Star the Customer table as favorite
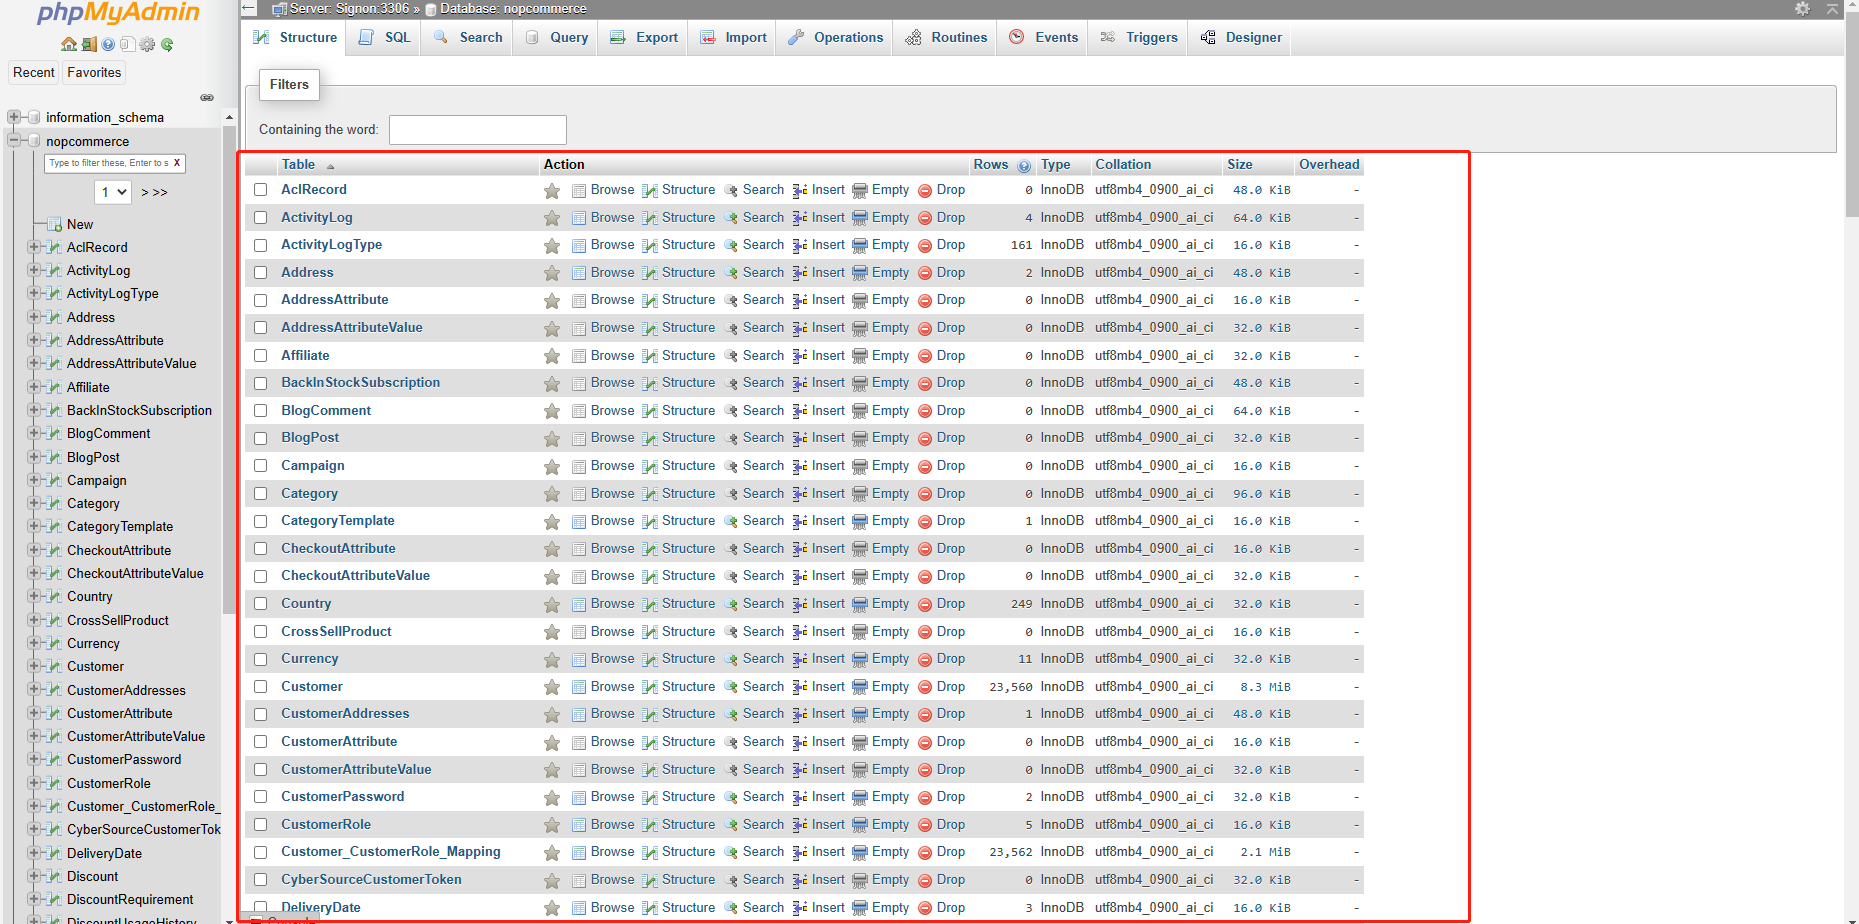1859x924 pixels. [552, 687]
